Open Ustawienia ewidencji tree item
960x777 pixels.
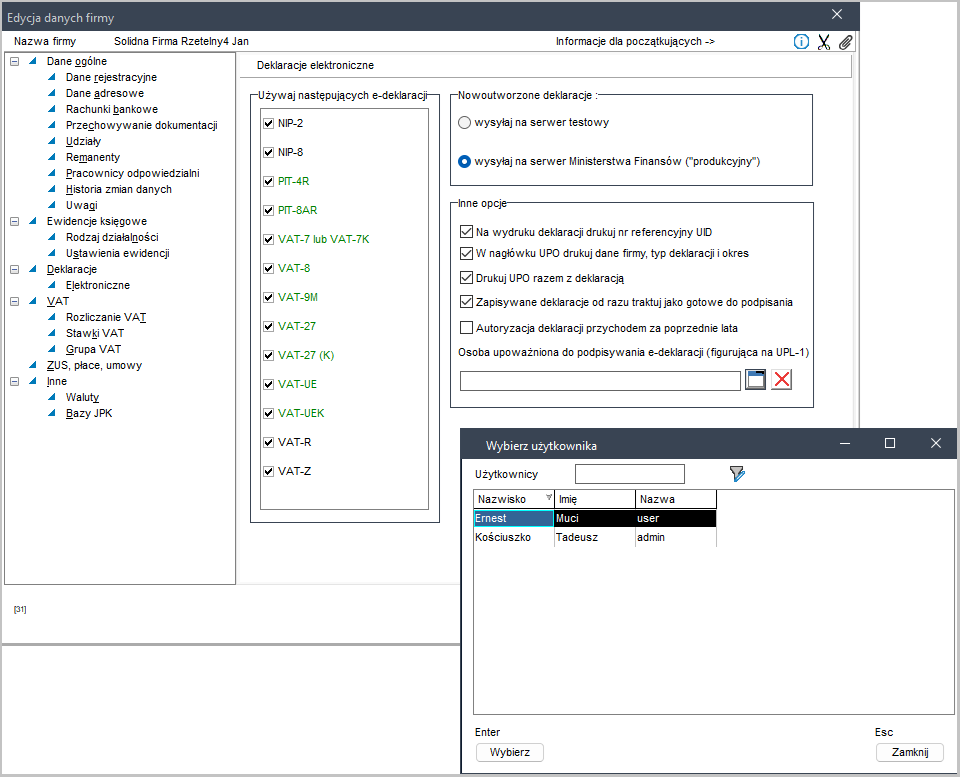[x=118, y=253]
